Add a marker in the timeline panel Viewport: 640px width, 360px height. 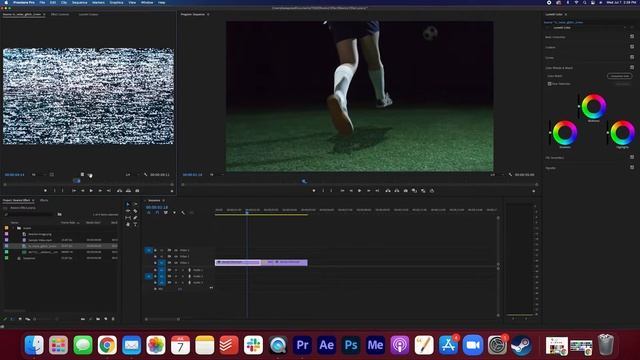pos(174,213)
